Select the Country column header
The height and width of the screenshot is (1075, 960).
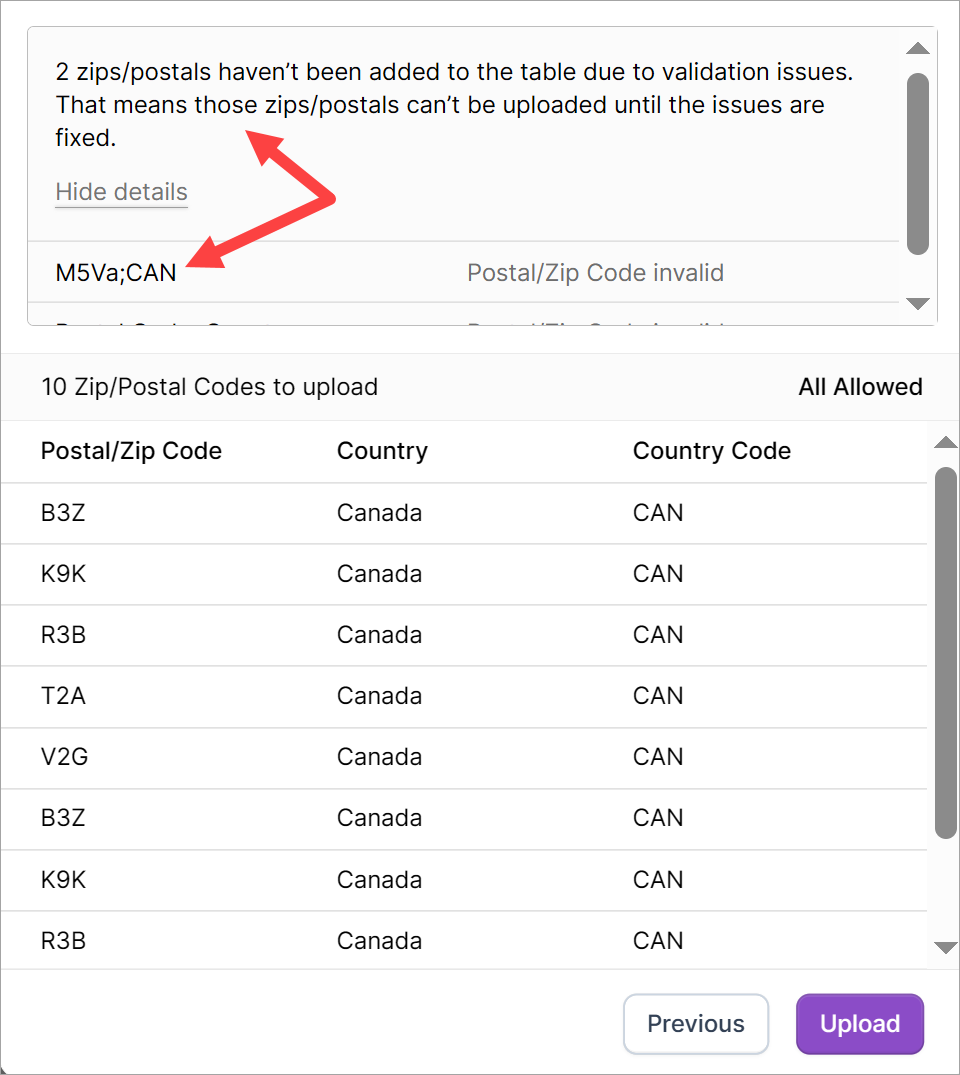click(382, 451)
